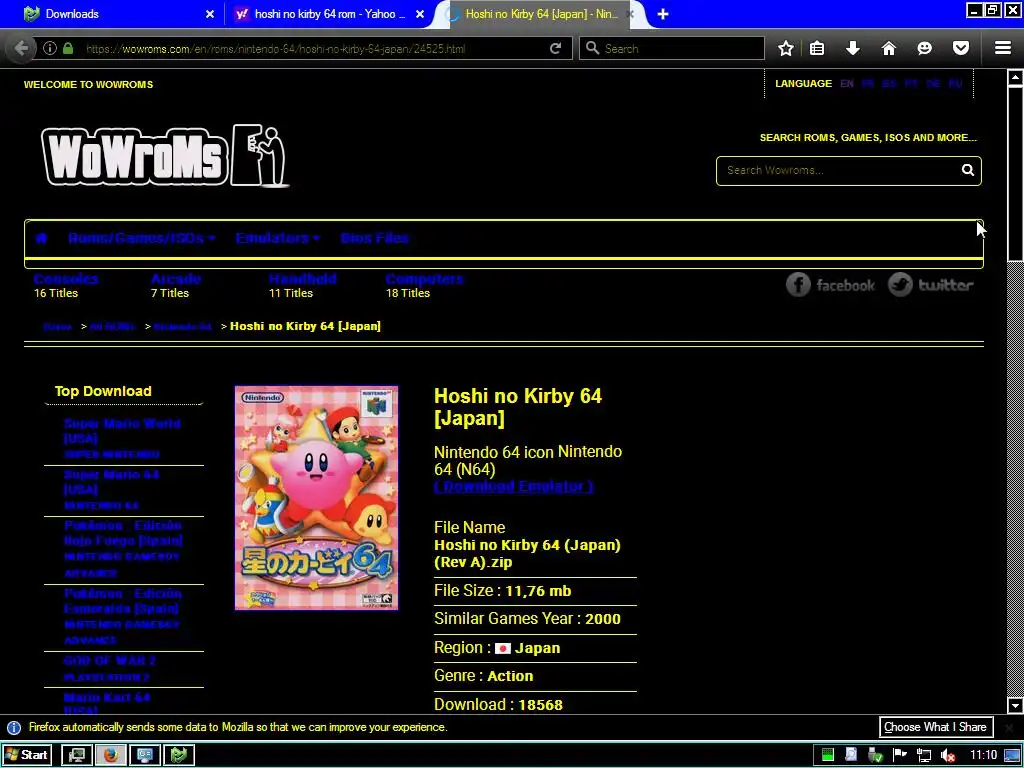The image size is (1024, 768).
Task: Click the volume muted tray icon
Action: (948, 755)
